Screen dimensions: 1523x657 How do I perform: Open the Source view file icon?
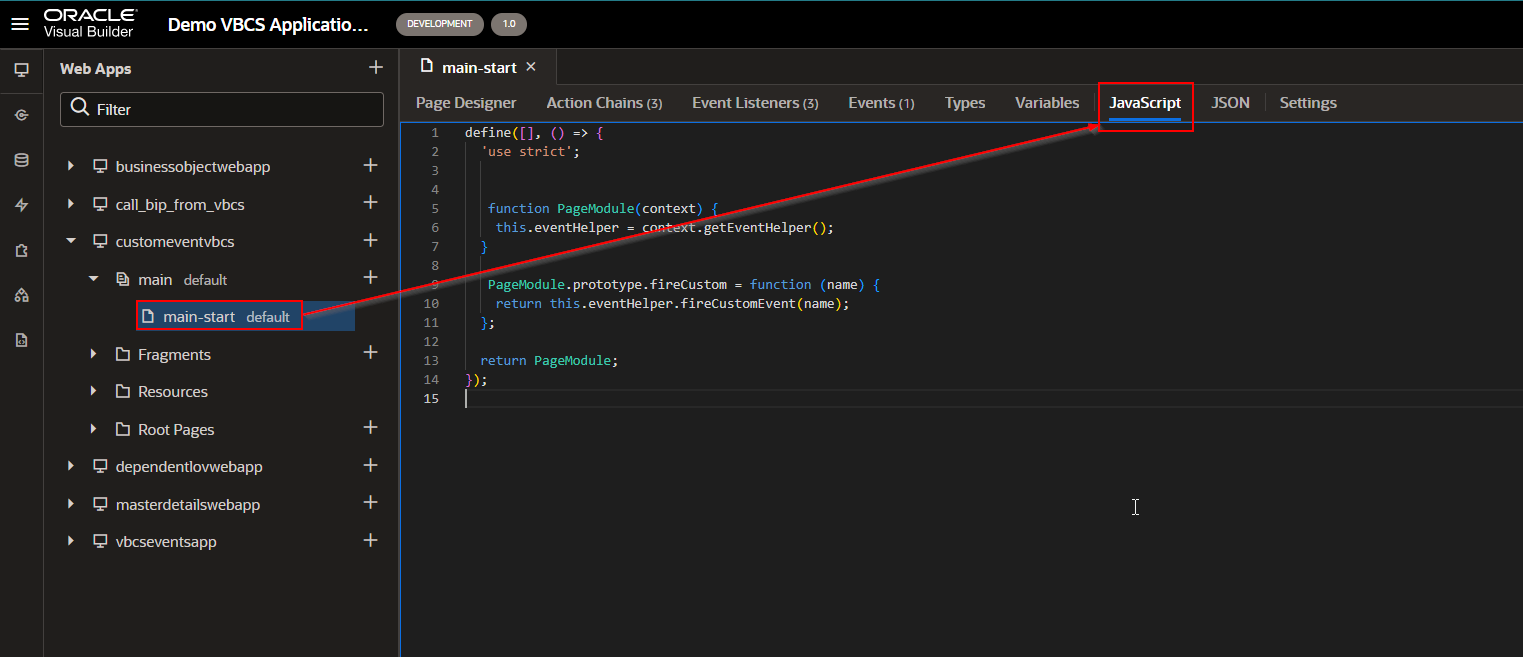(21, 340)
